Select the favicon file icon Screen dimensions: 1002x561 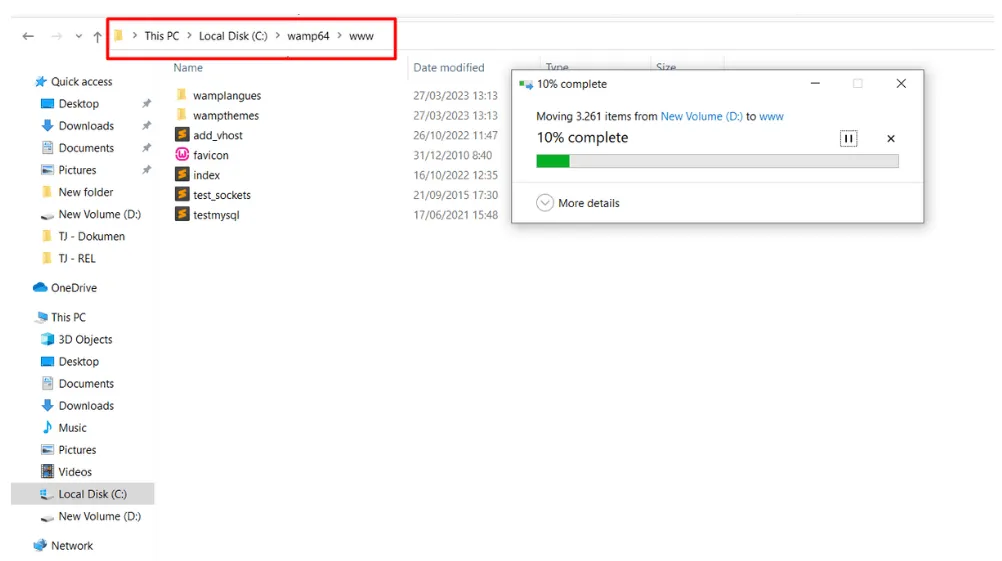[x=182, y=155]
